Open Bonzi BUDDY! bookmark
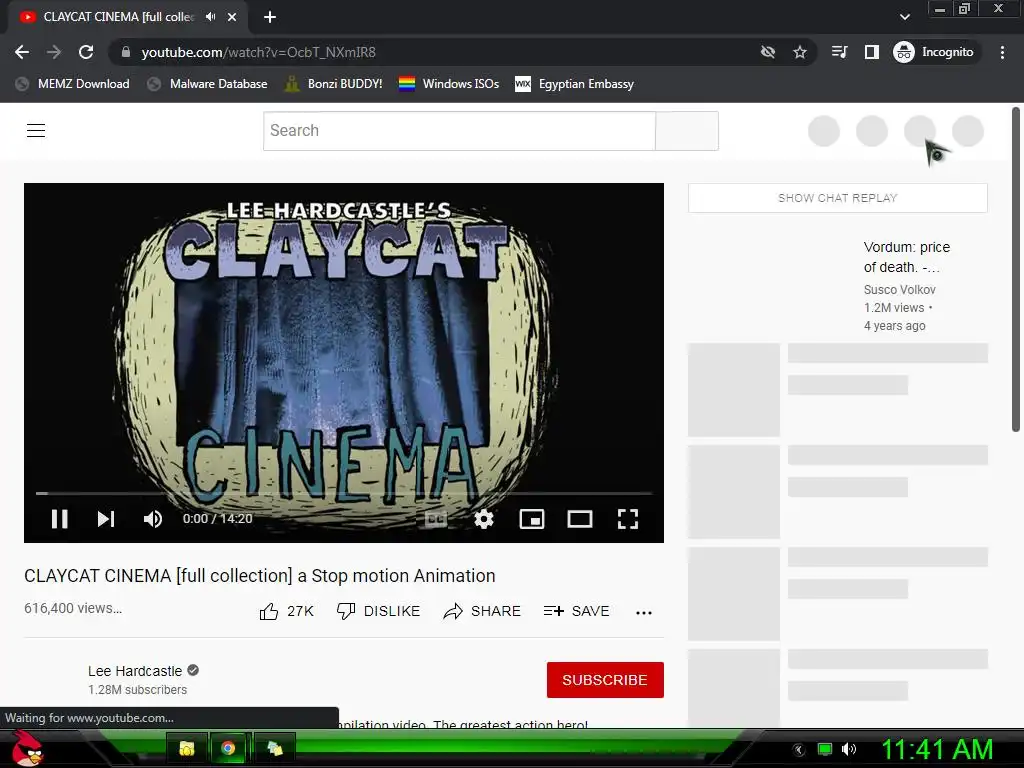This screenshot has width=1024, height=768. pyautogui.click(x=334, y=84)
